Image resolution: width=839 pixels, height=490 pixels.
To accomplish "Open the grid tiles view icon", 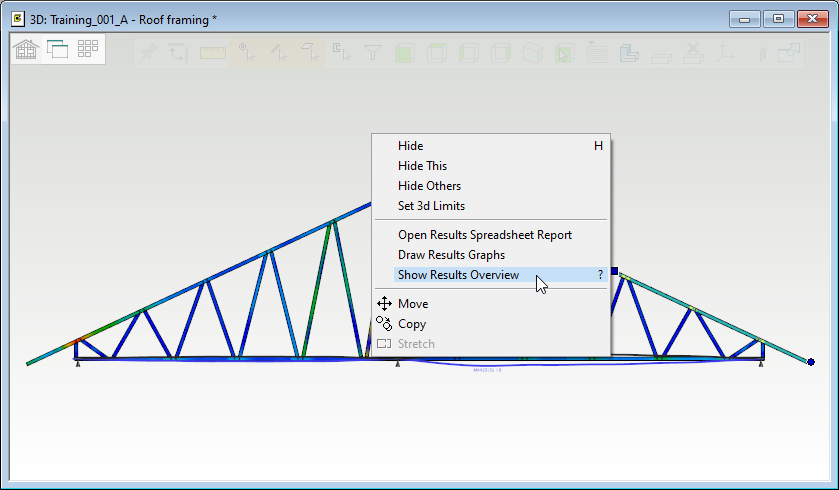I will (x=88, y=49).
